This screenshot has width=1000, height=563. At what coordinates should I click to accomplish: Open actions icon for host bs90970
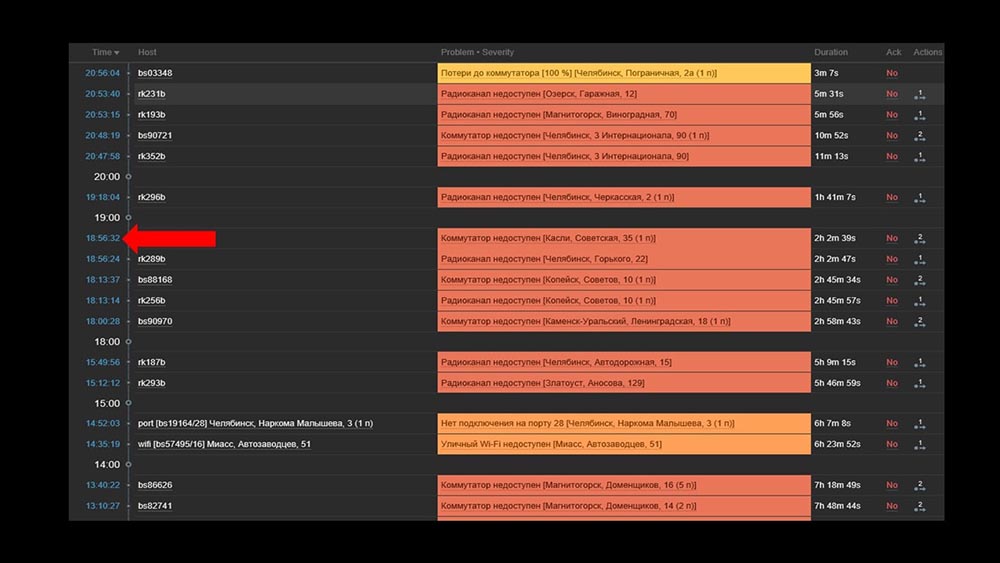pos(919,322)
